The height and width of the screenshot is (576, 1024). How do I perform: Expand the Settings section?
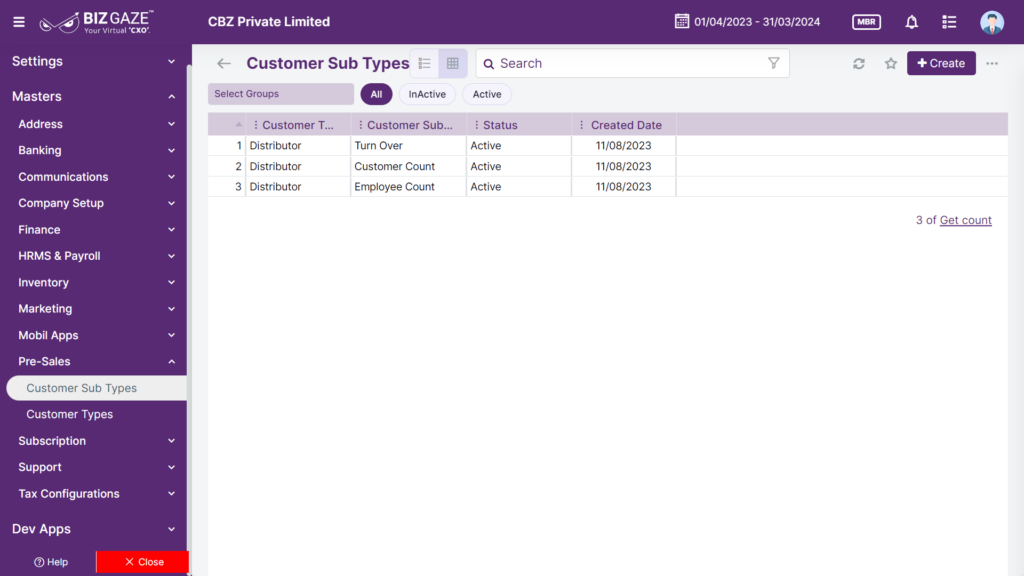[93, 61]
